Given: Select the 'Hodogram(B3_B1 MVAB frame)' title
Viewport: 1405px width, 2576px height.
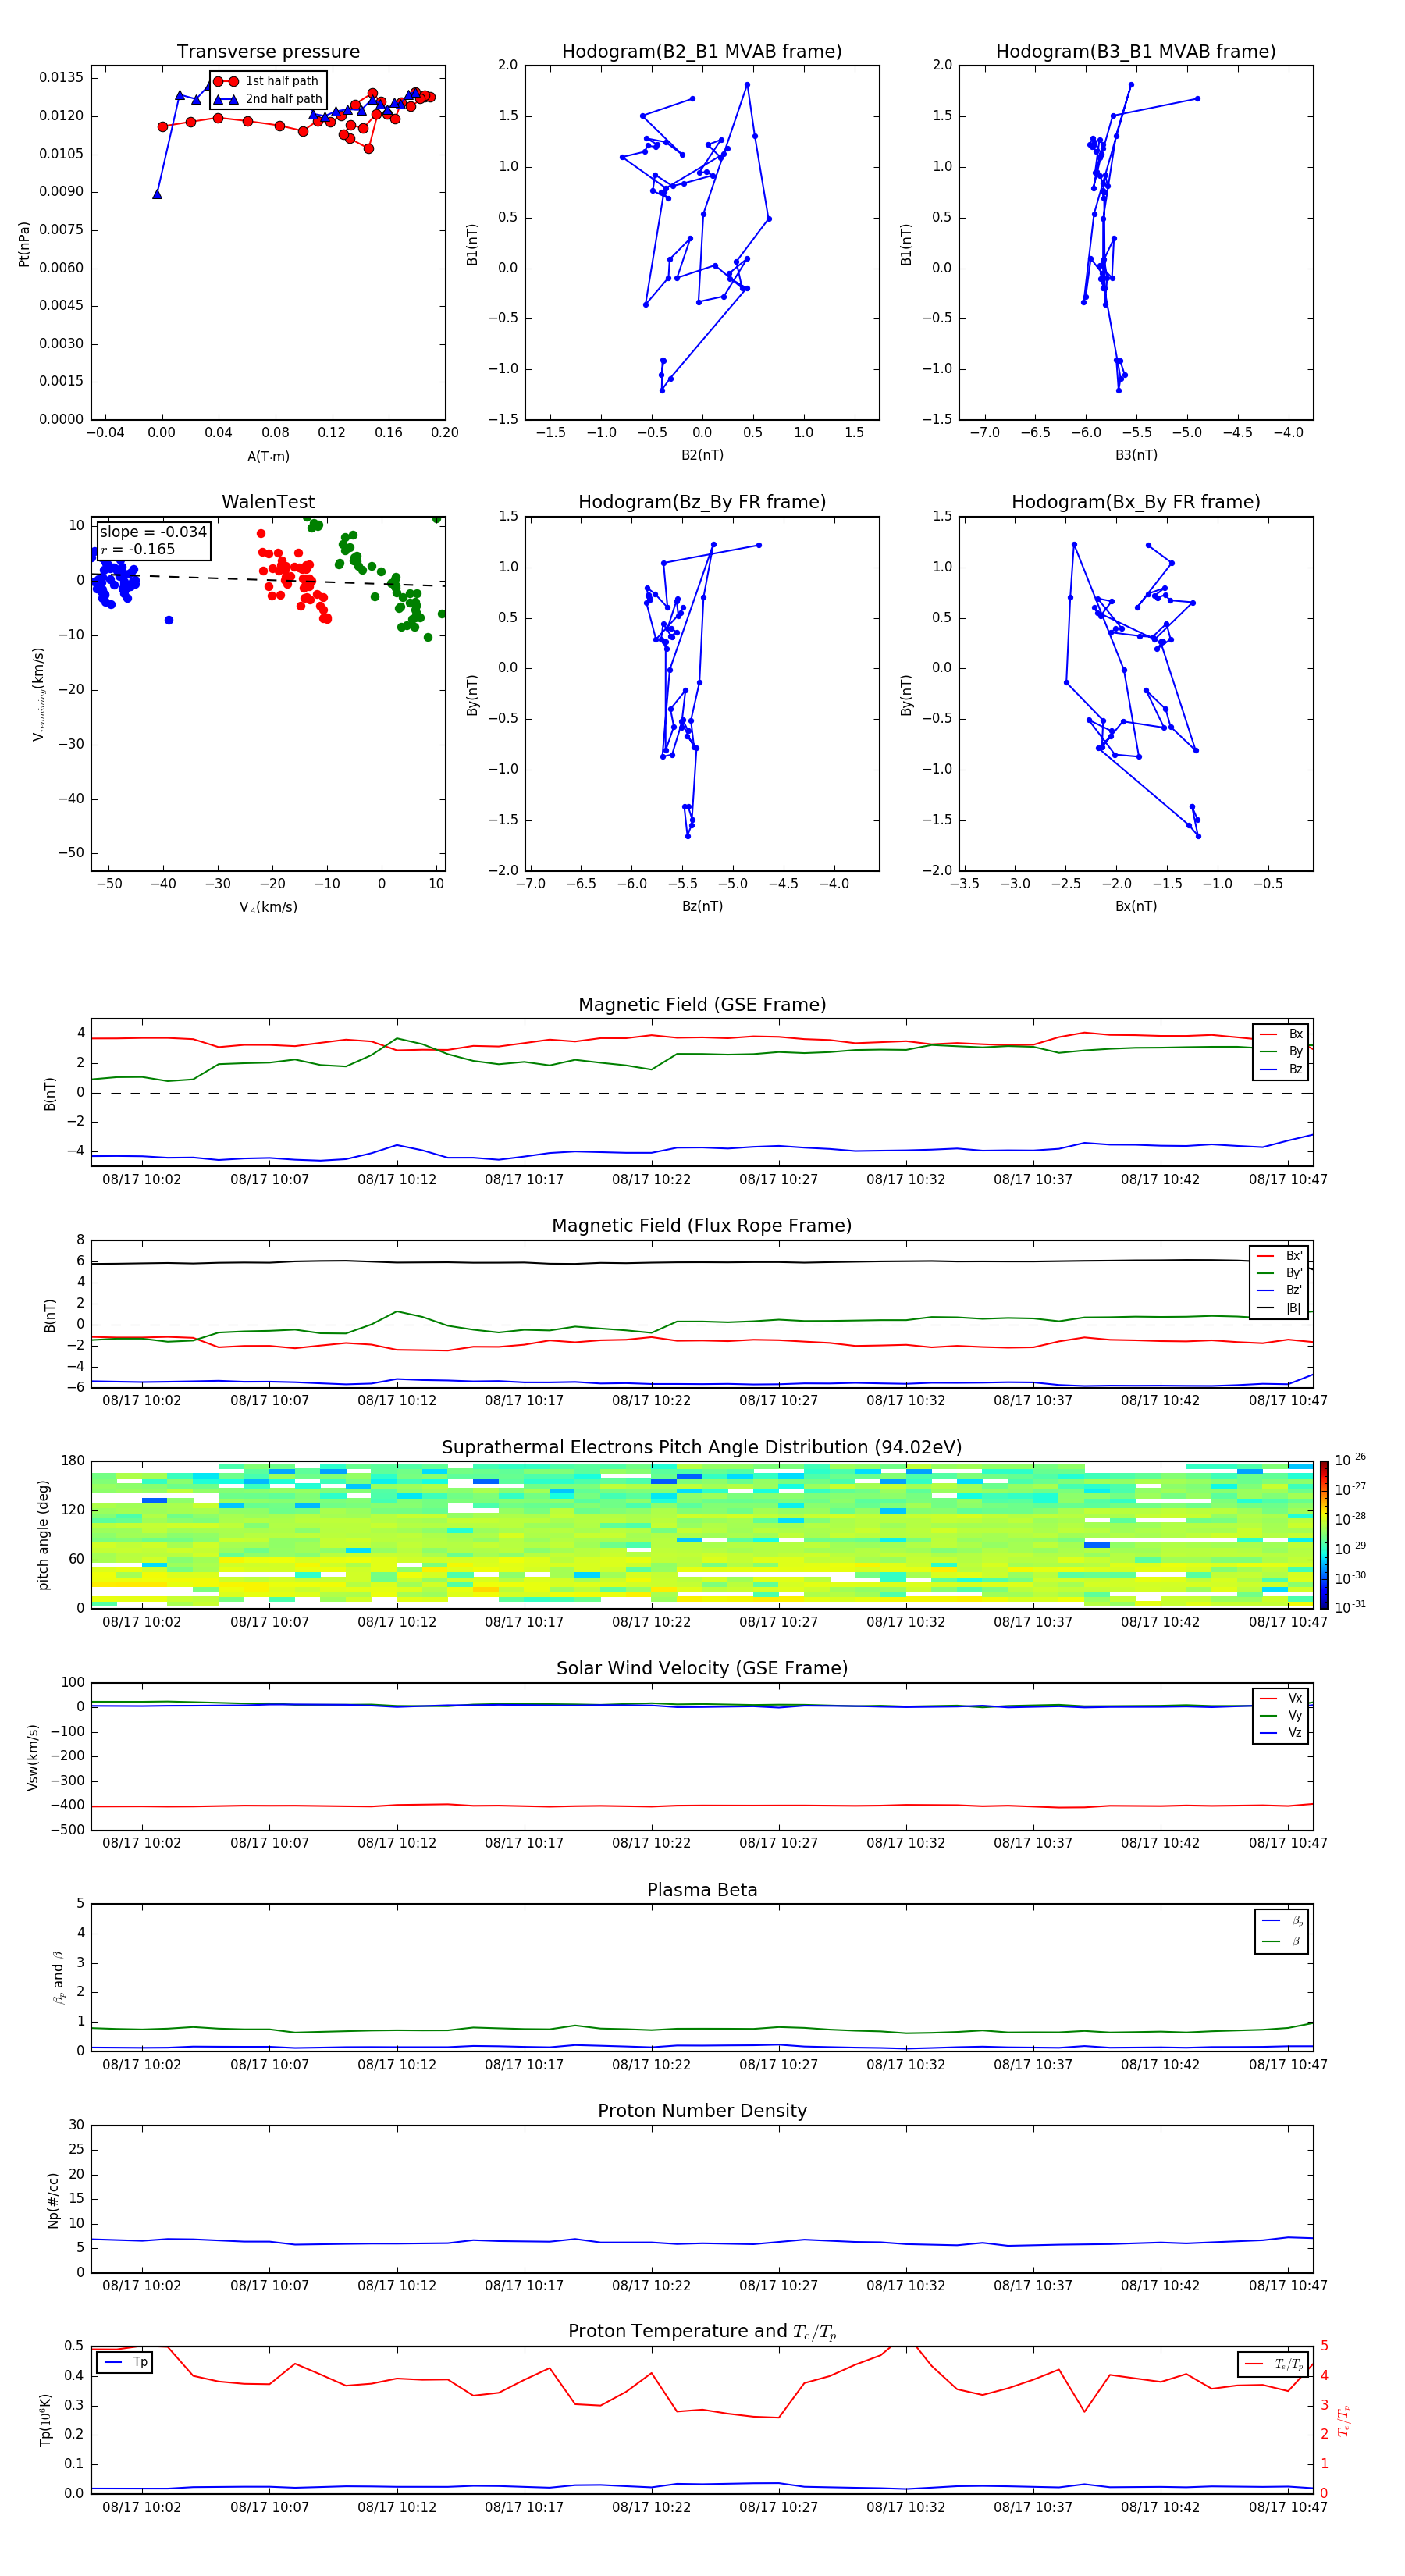Looking at the screenshot, I should pos(1136,52).
